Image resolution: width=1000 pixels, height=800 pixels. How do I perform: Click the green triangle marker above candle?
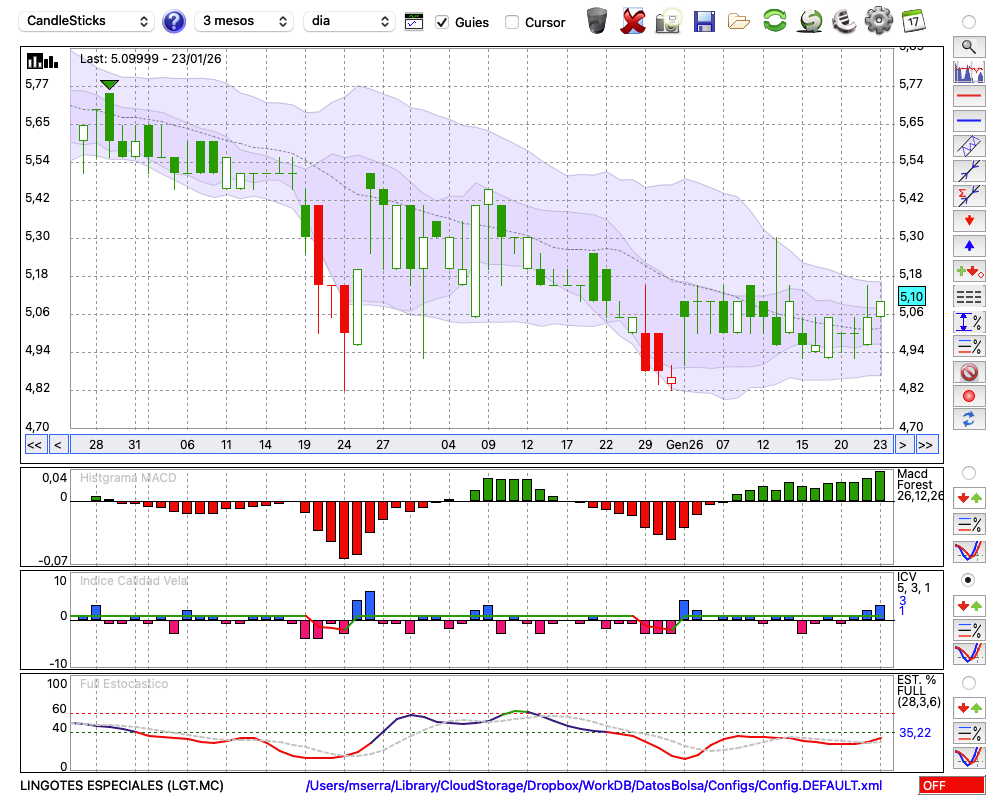[x=110, y=85]
